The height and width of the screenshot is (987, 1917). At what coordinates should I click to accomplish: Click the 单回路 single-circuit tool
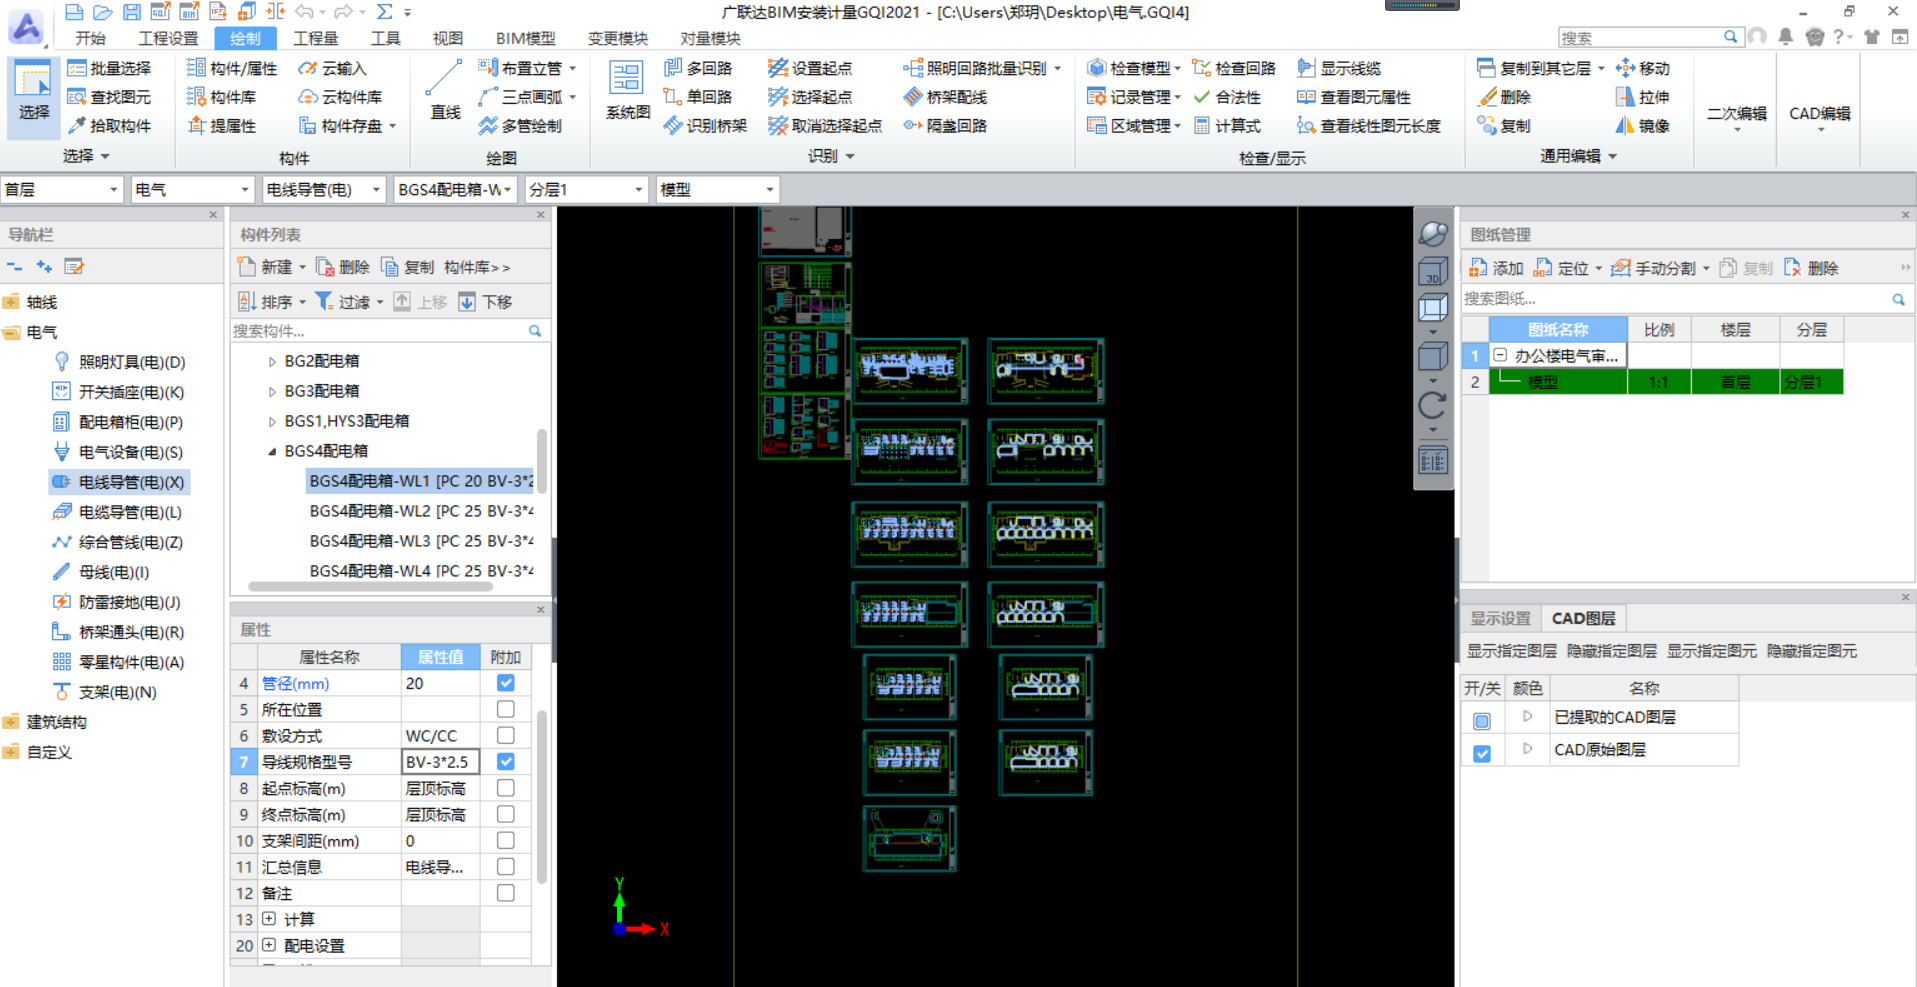coord(699,97)
